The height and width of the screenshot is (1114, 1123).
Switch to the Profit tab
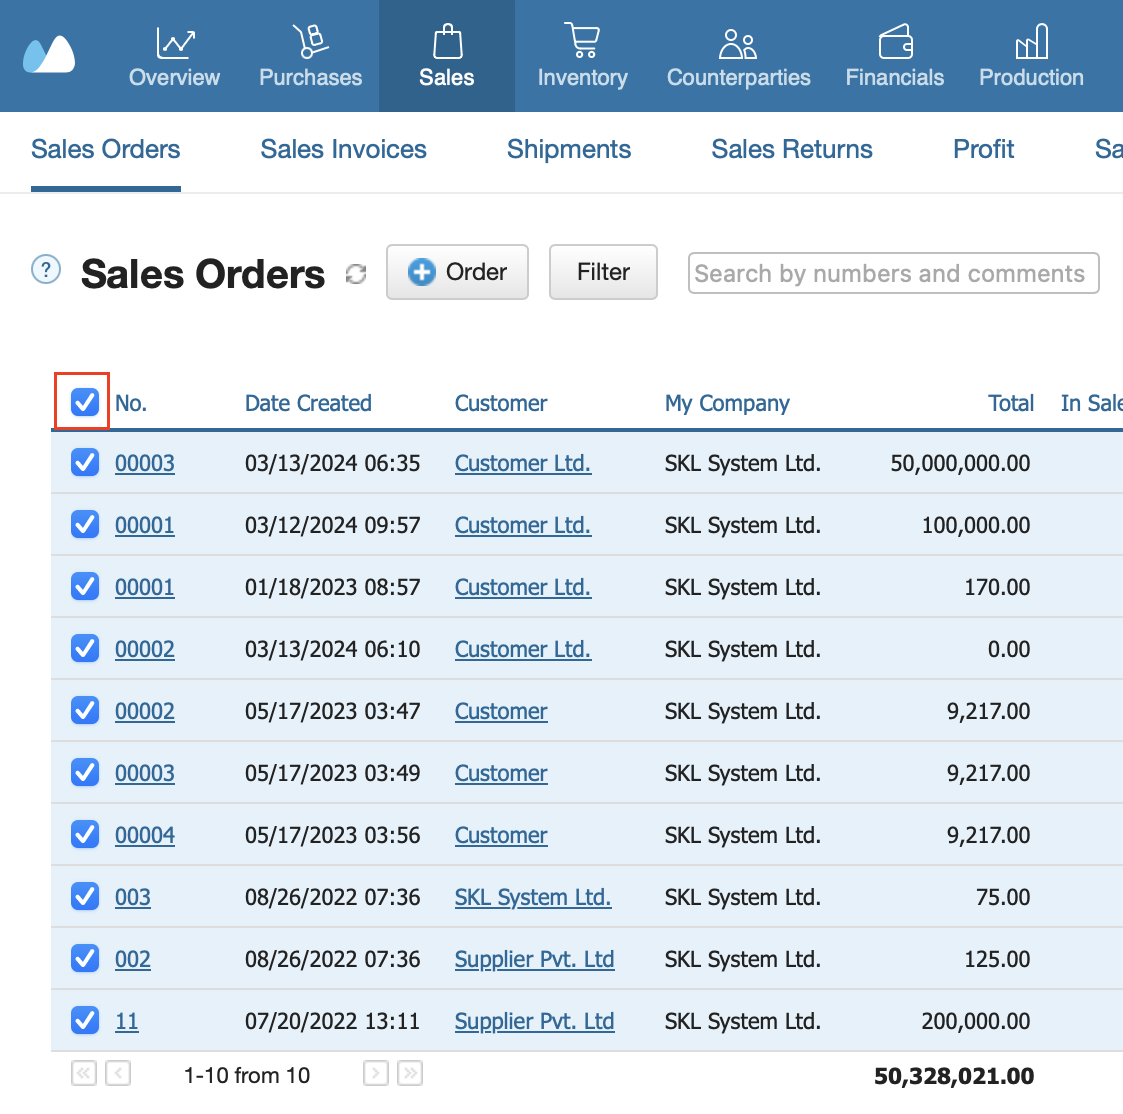pos(983,150)
